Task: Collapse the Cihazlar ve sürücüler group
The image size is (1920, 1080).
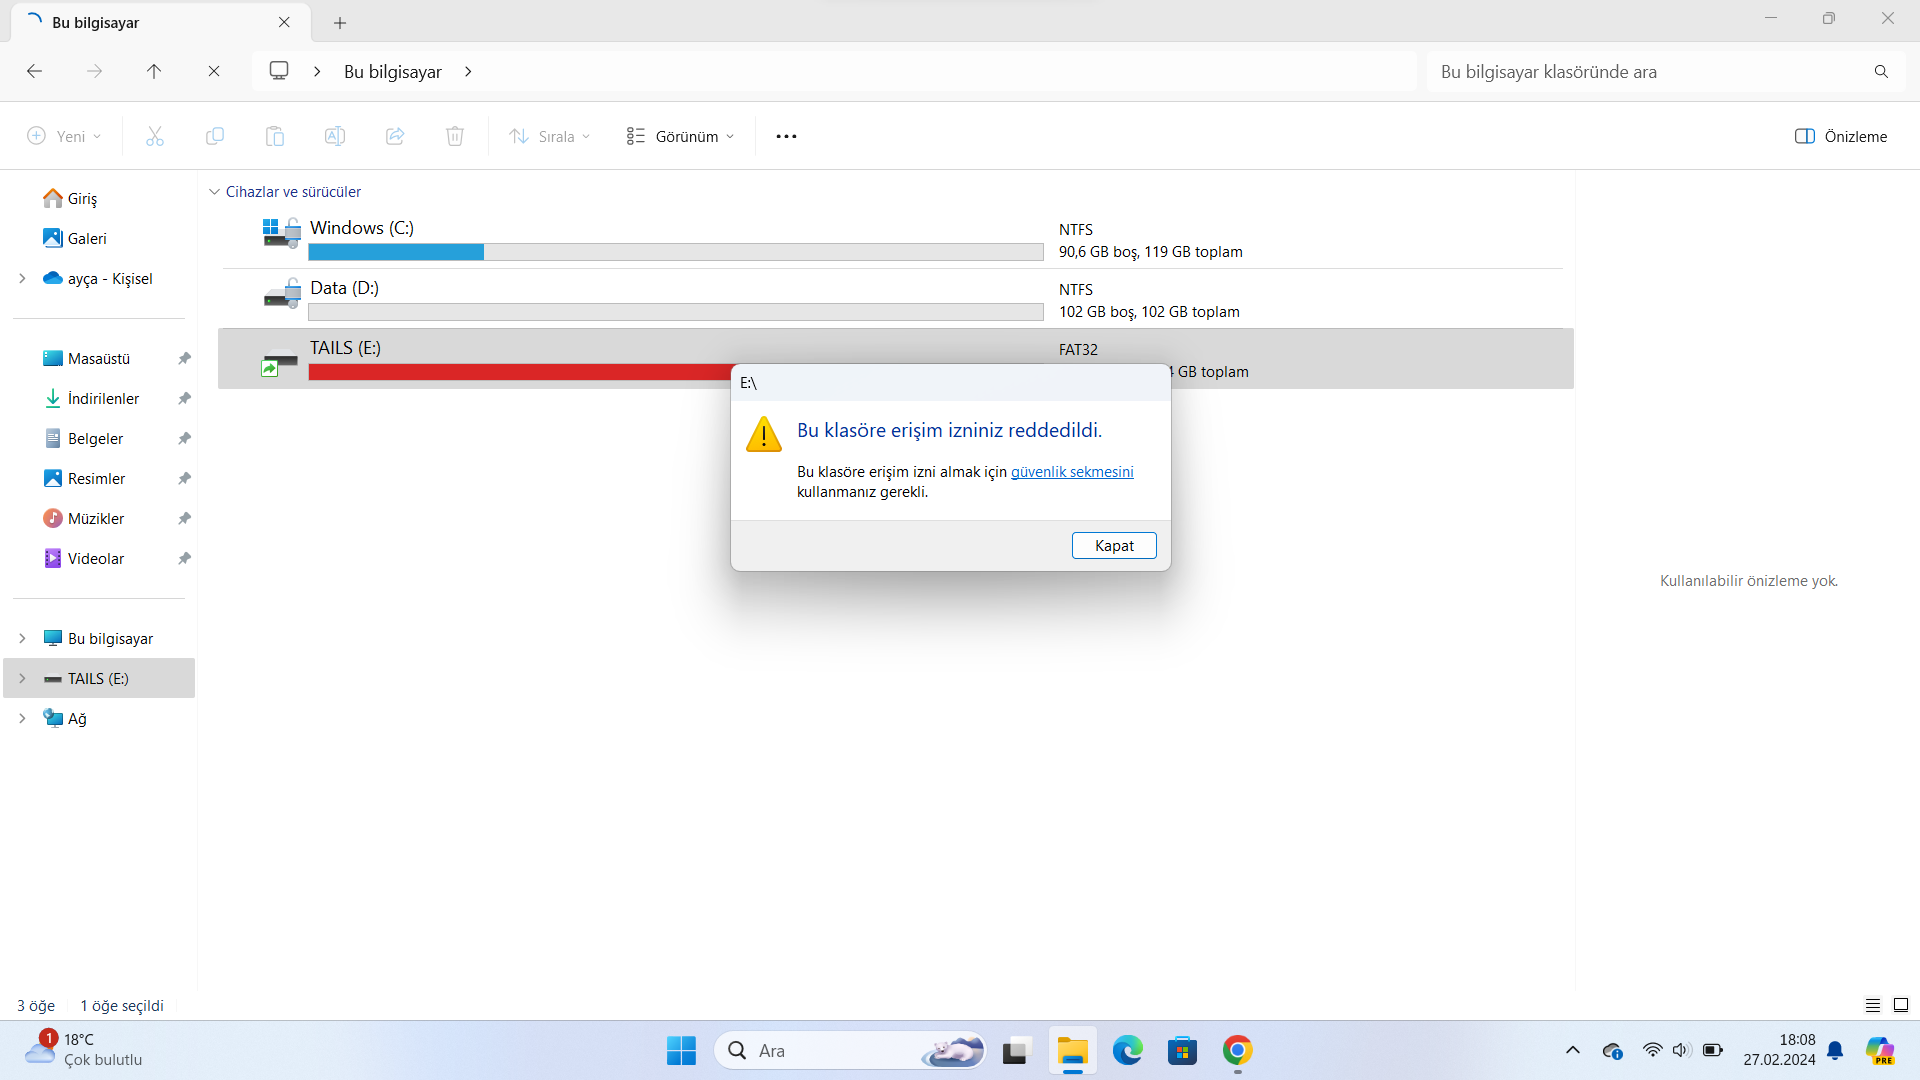Action: pos(214,192)
